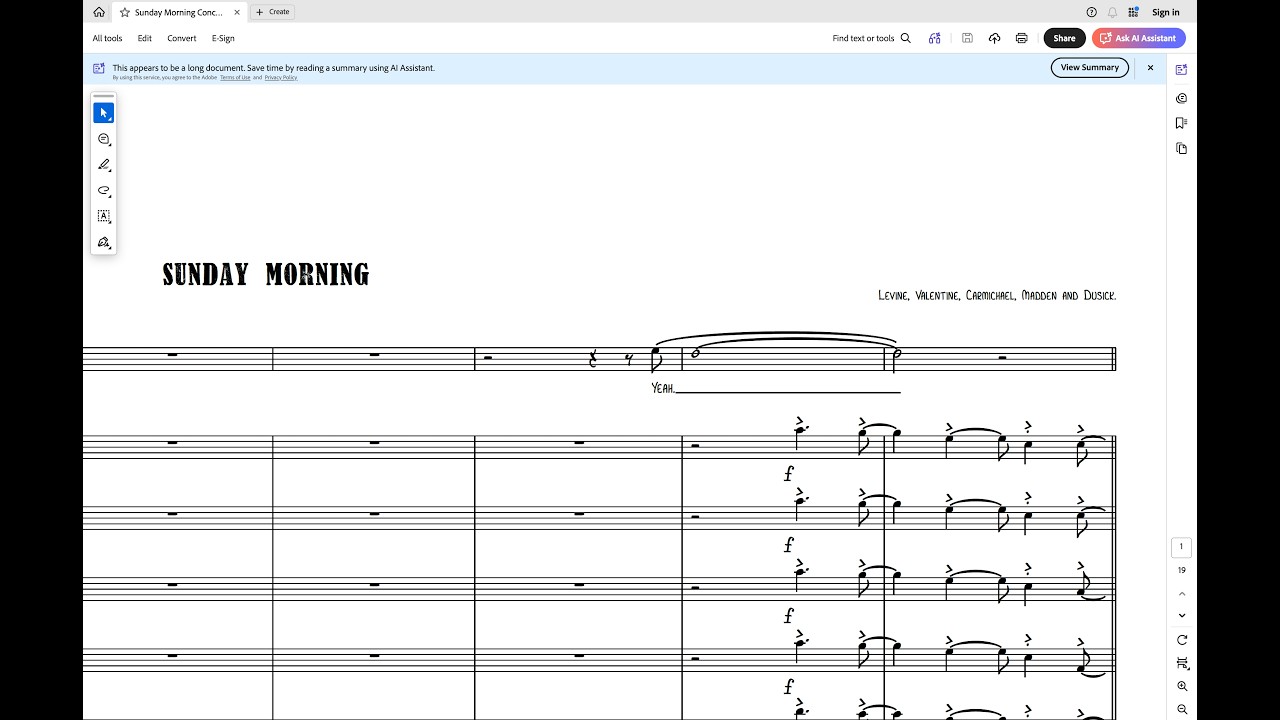This screenshot has width=1280, height=720.
Task: Open the notifications bell
Action: [x=1112, y=12]
